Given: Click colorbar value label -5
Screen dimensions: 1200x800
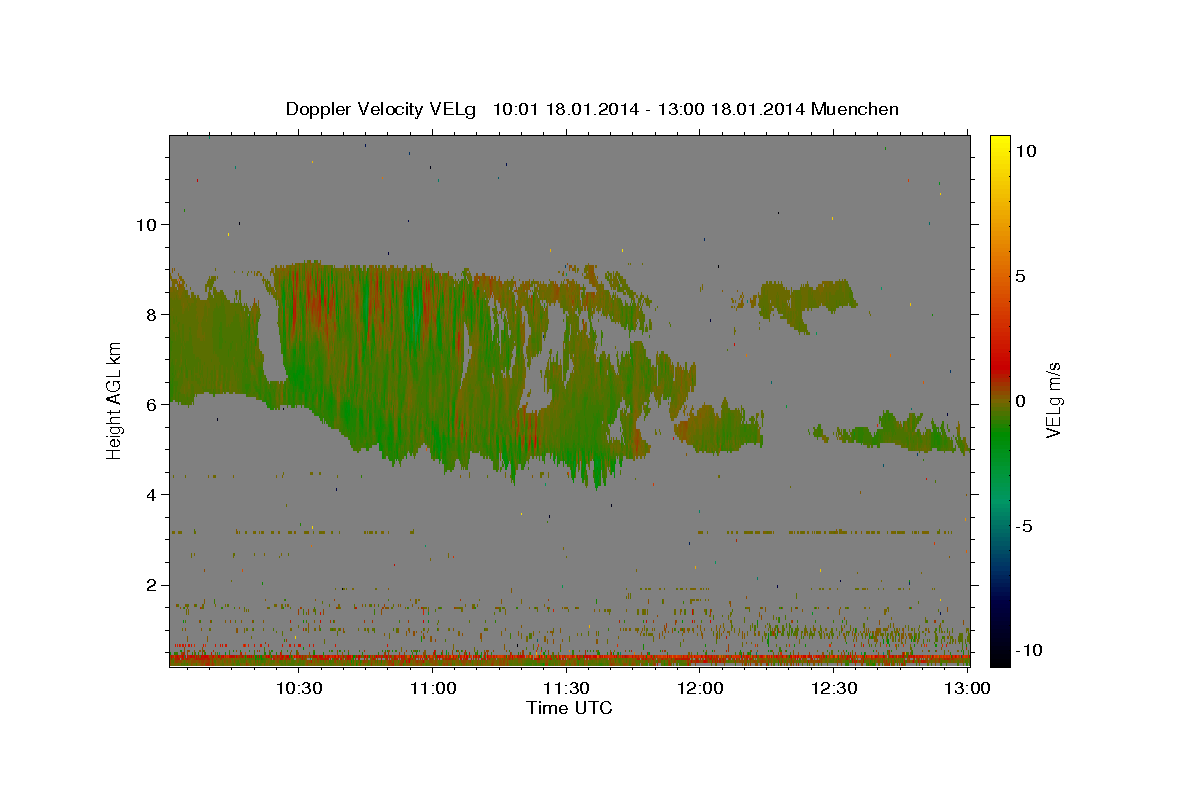Looking at the screenshot, I should [x=1024, y=526].
